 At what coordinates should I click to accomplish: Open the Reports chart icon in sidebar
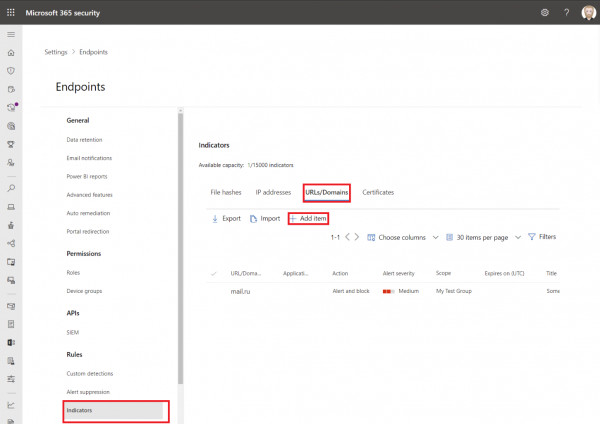[11, 405]
